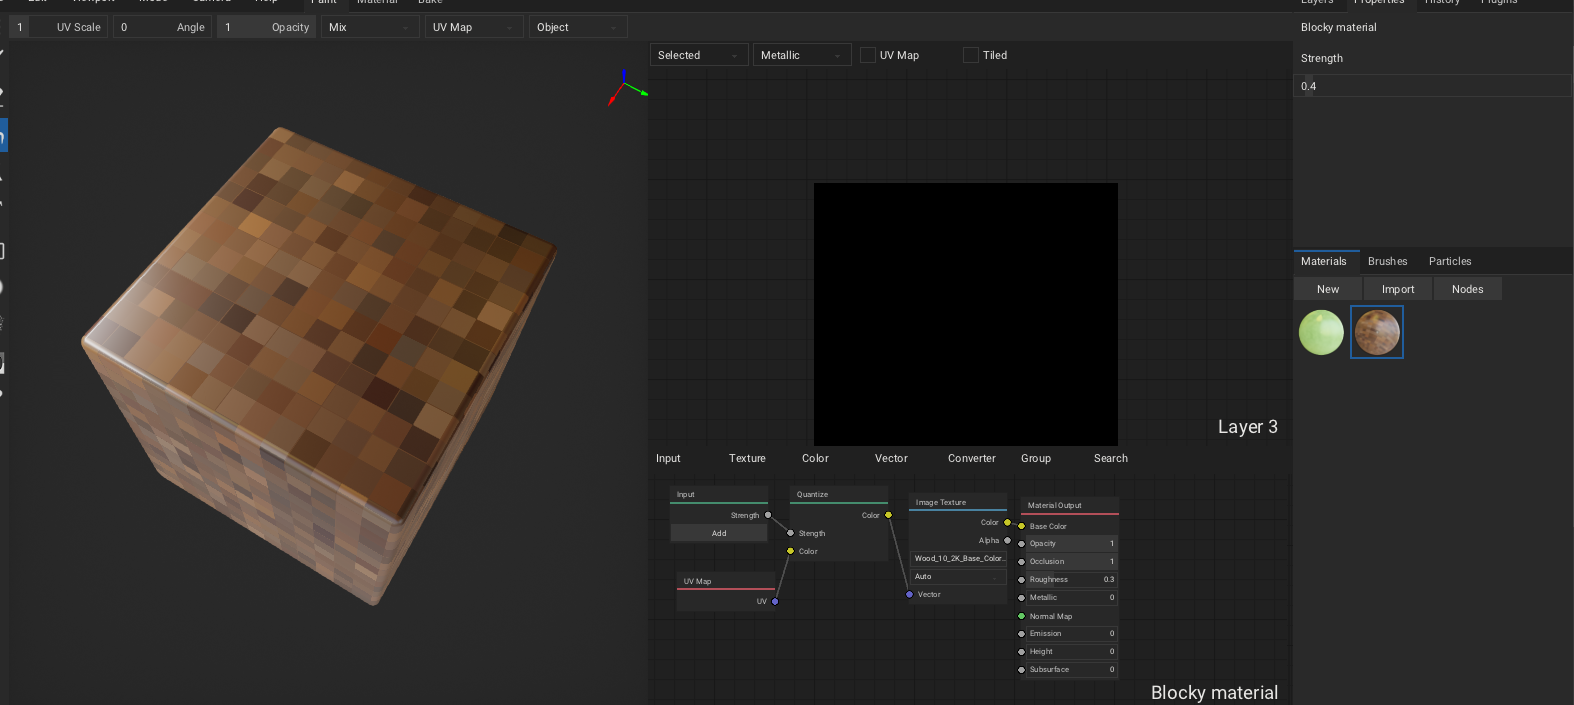This screenshot has height=705, width=1574.
Task: Switch to the Brushes tab
Action: click(x=1388, y=261)
